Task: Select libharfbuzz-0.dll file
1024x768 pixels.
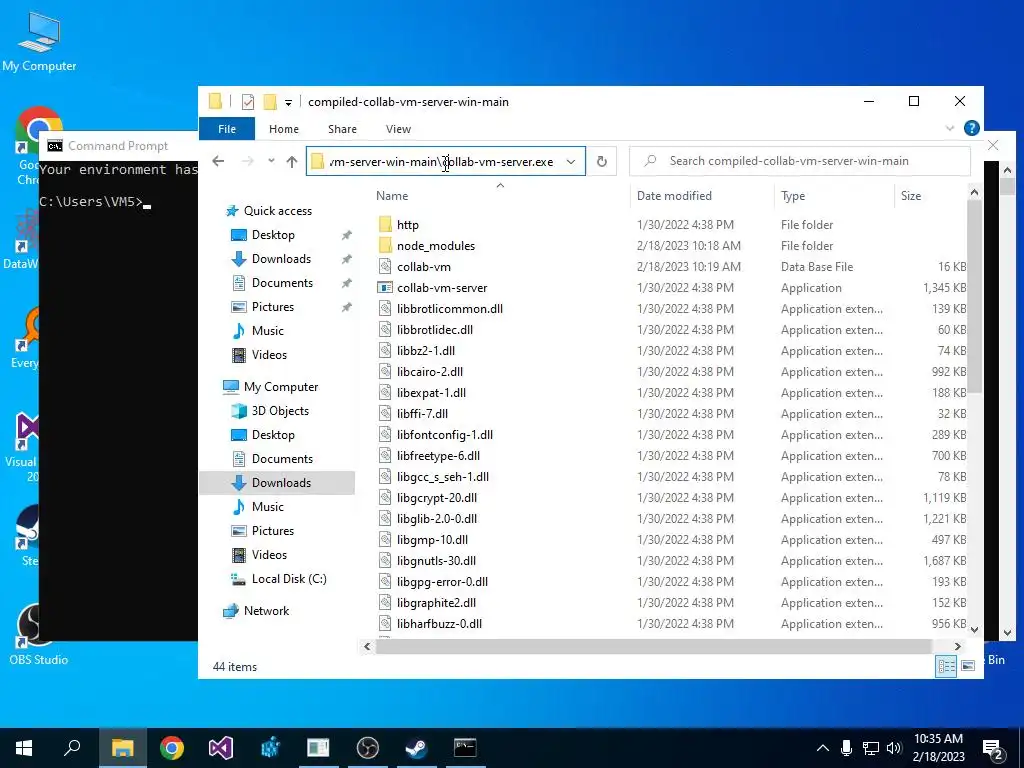Action: pos(439,624)
